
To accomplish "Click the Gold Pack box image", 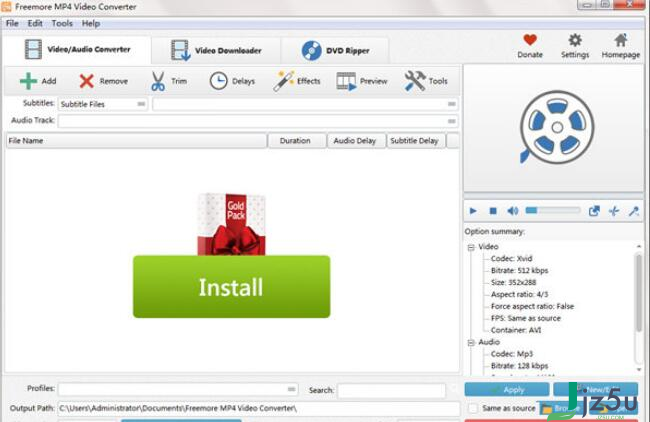I will 231,224.
